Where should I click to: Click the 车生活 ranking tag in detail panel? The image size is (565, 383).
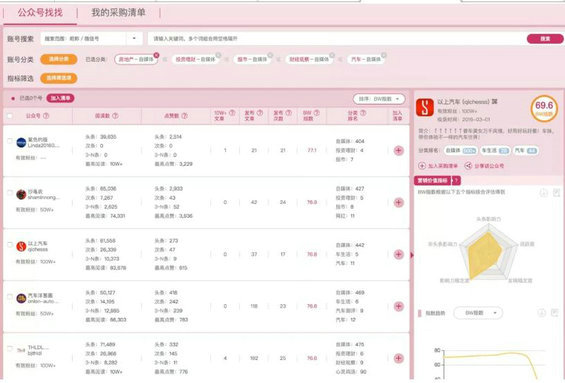[x=495, y=151]
